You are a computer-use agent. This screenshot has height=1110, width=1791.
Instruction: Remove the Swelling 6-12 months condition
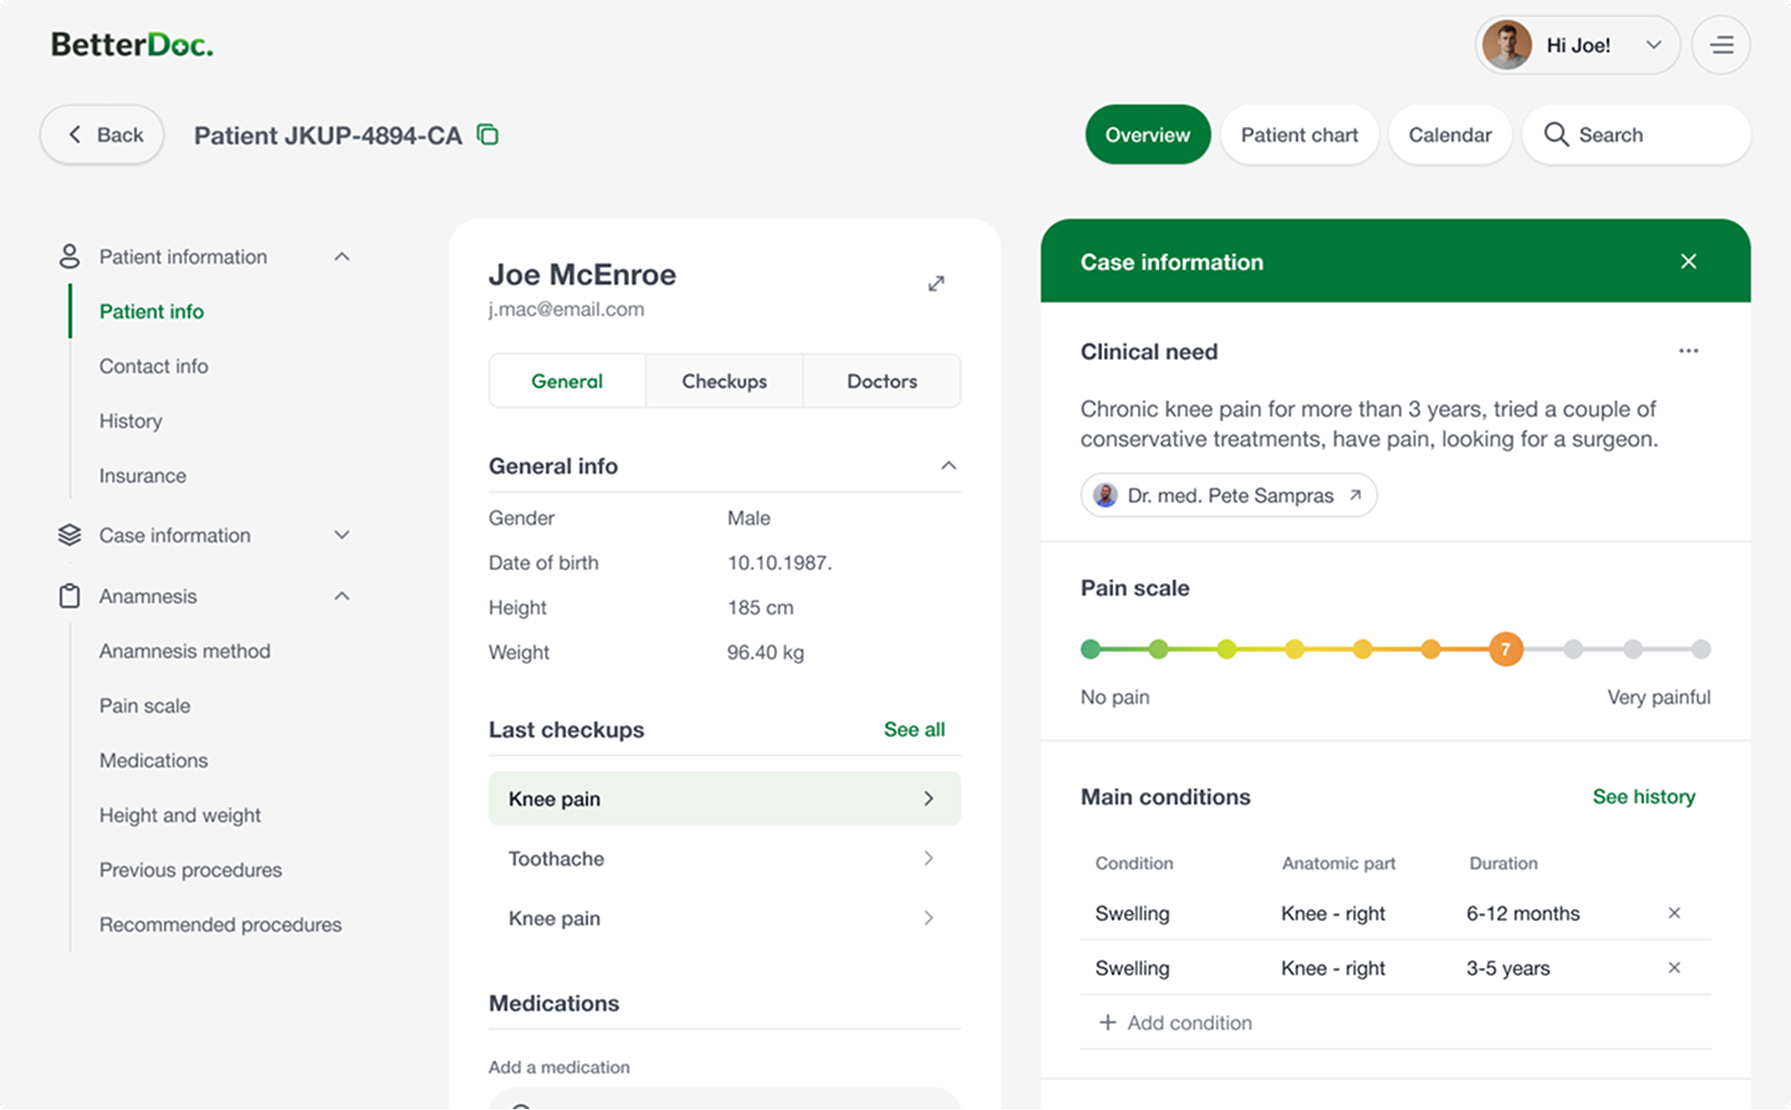[1674, 913]
